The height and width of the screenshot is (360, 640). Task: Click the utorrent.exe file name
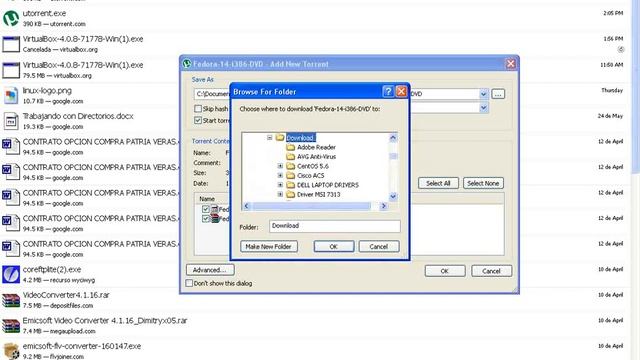44,13
